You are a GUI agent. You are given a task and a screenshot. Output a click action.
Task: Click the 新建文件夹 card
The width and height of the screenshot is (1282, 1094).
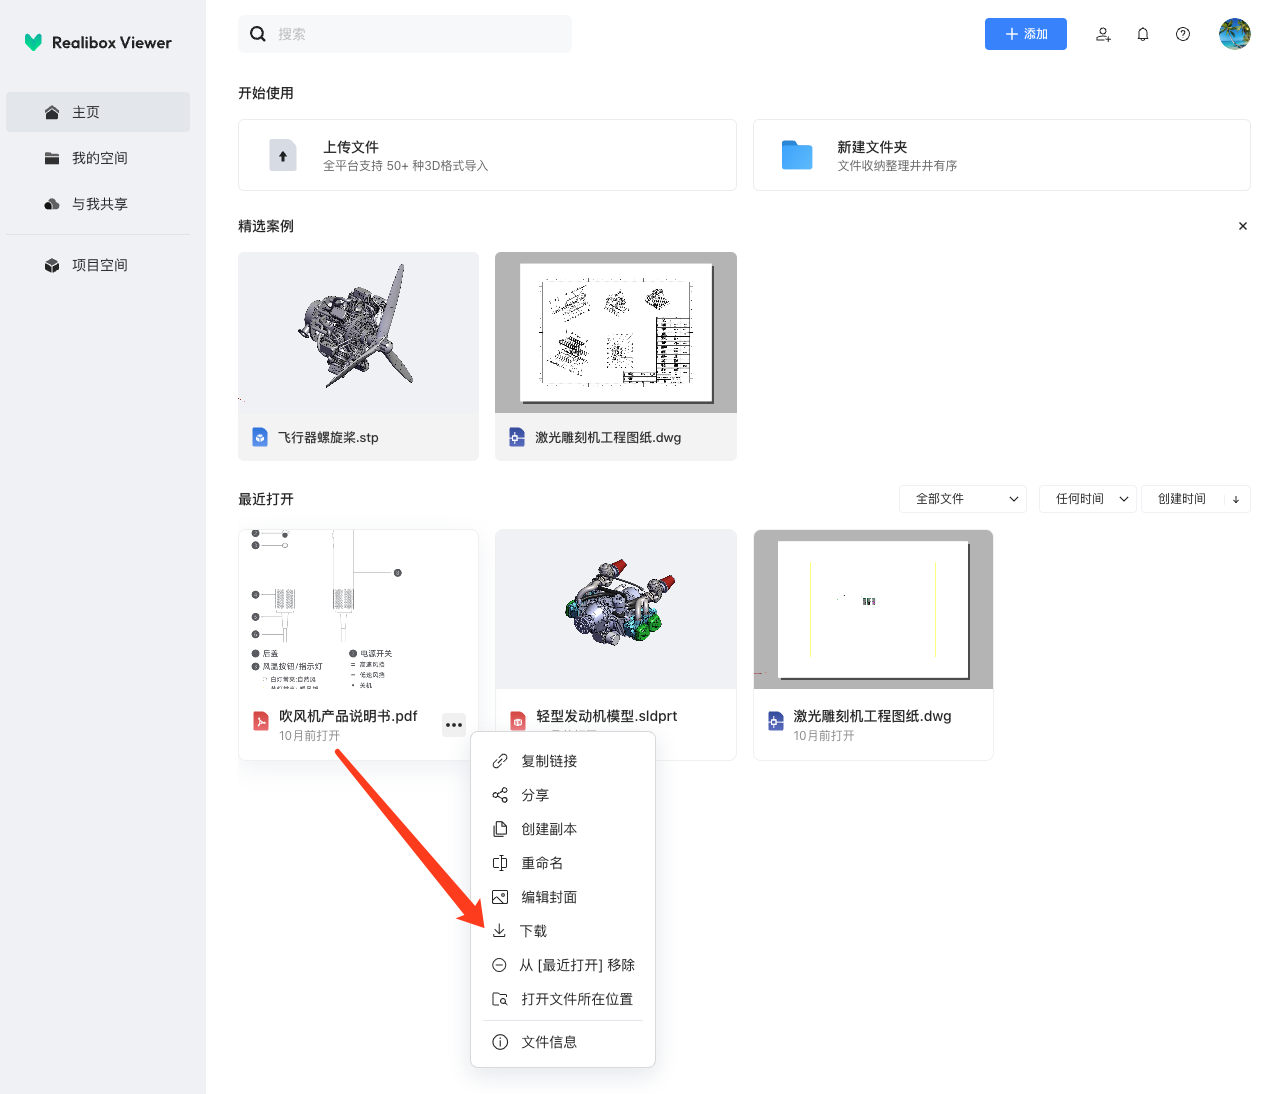click(1002, 155)
